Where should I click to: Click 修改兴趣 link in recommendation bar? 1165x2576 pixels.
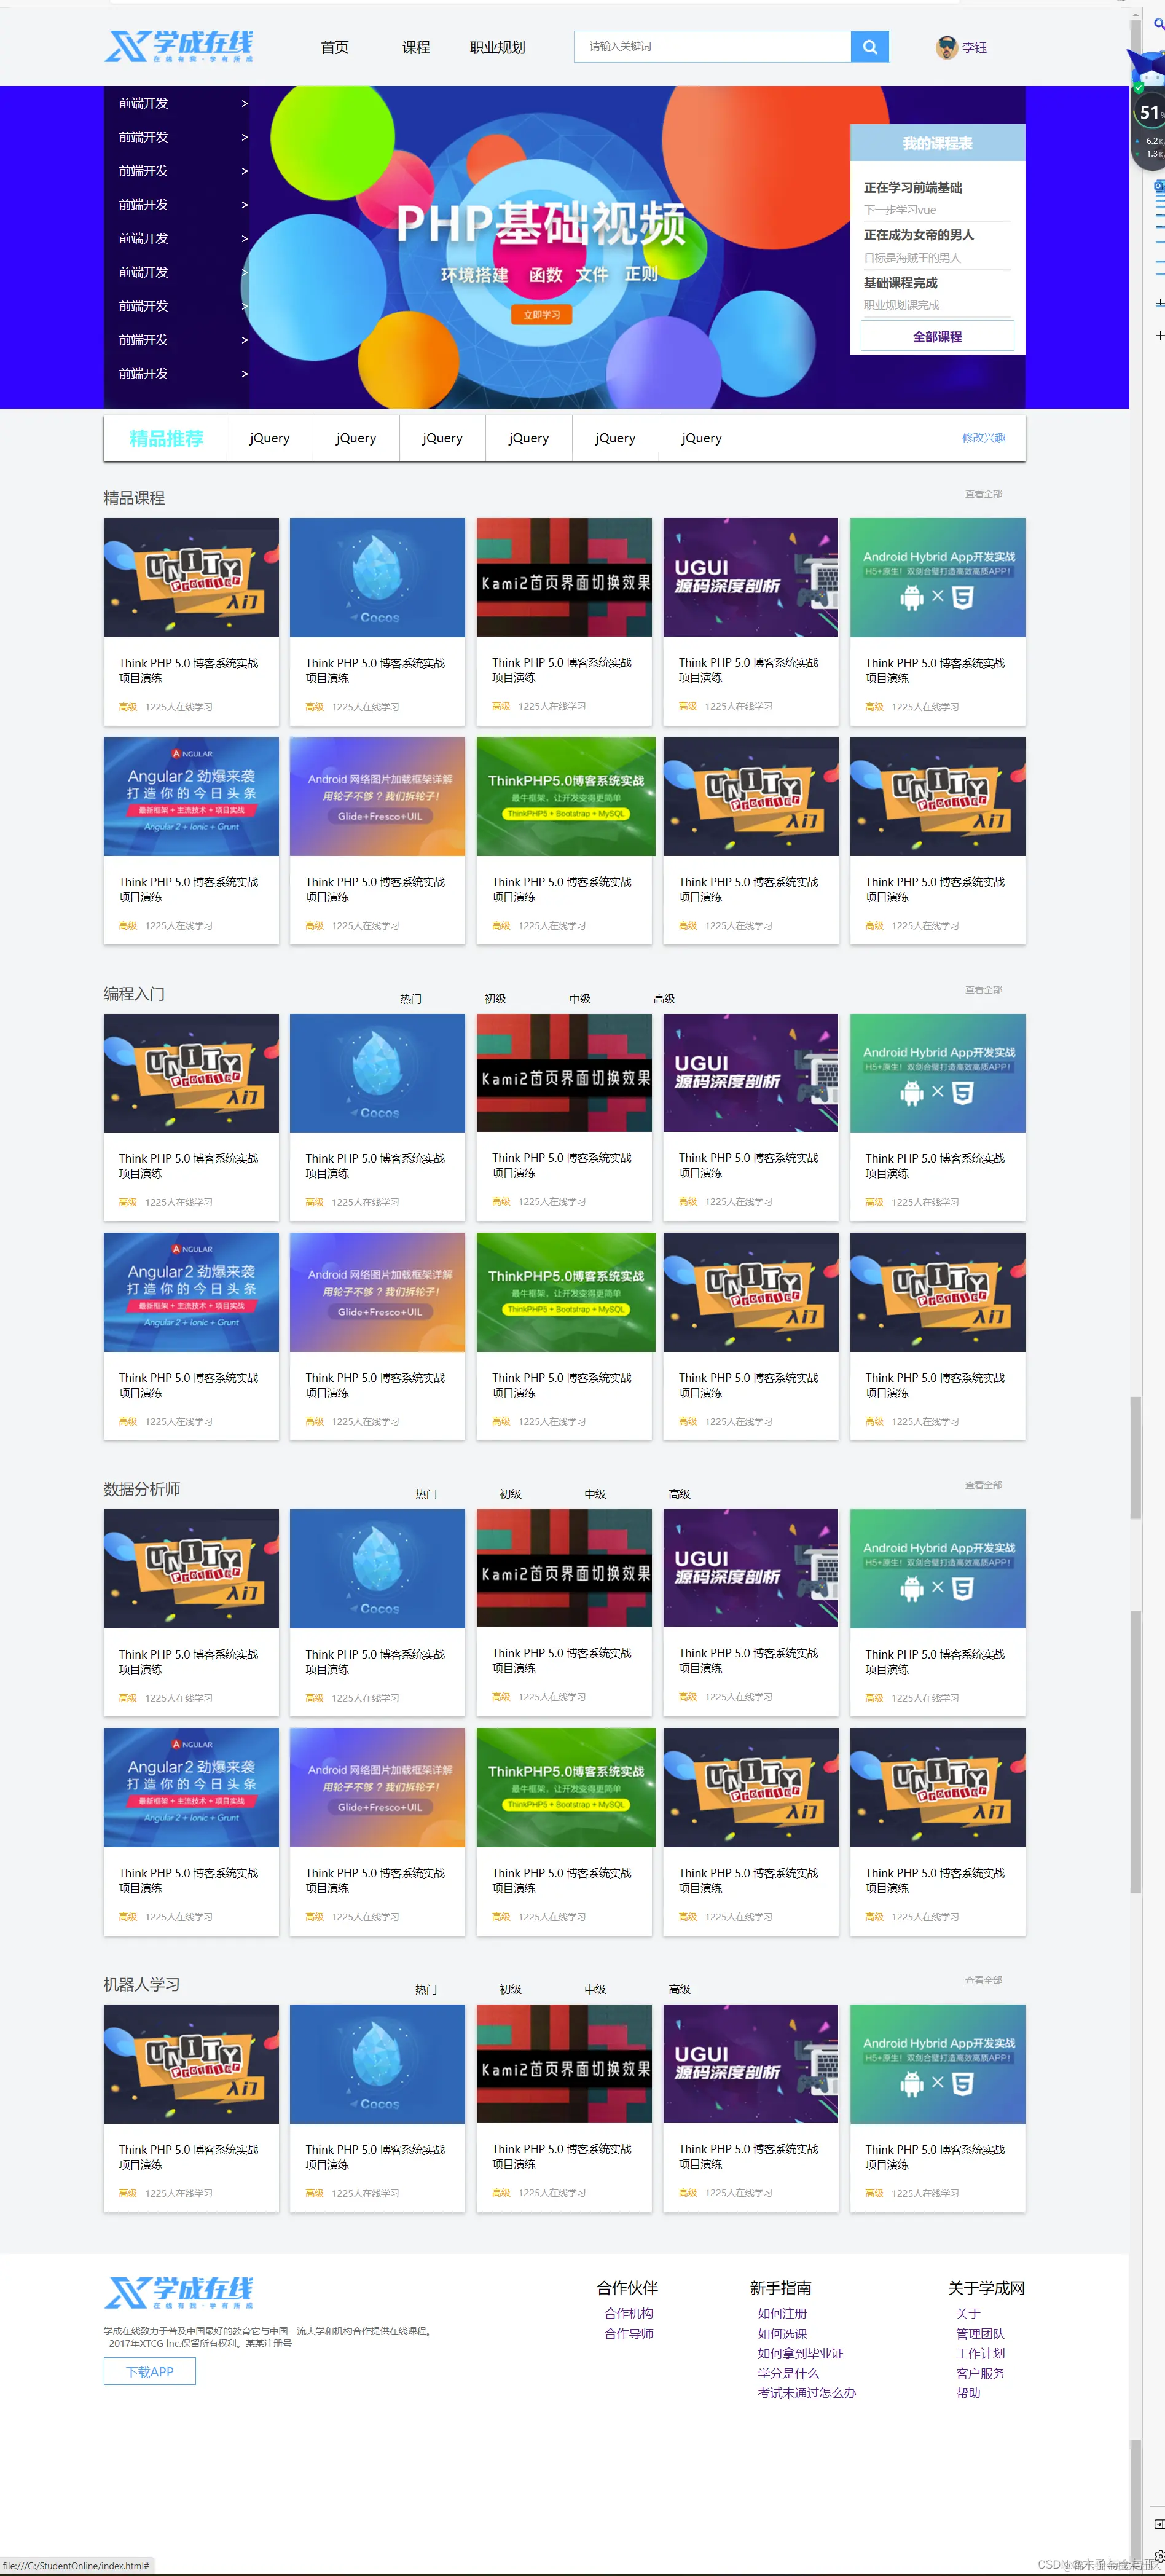point(983,438)
